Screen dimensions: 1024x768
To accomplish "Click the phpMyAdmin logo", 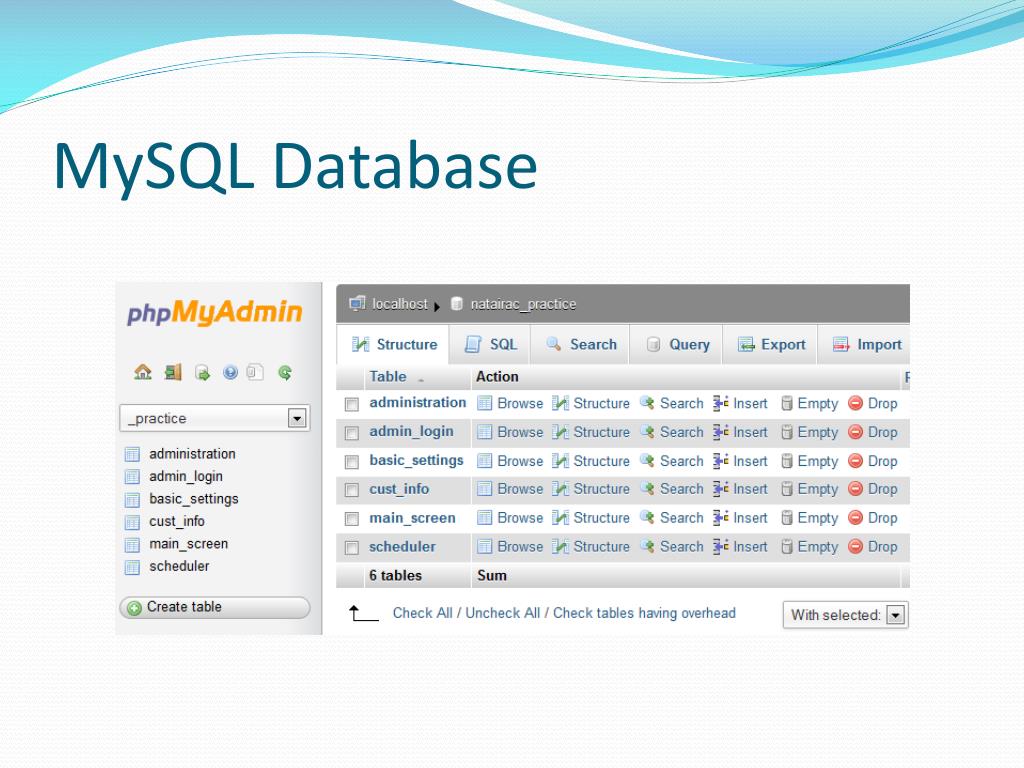I will click(215, 313).
